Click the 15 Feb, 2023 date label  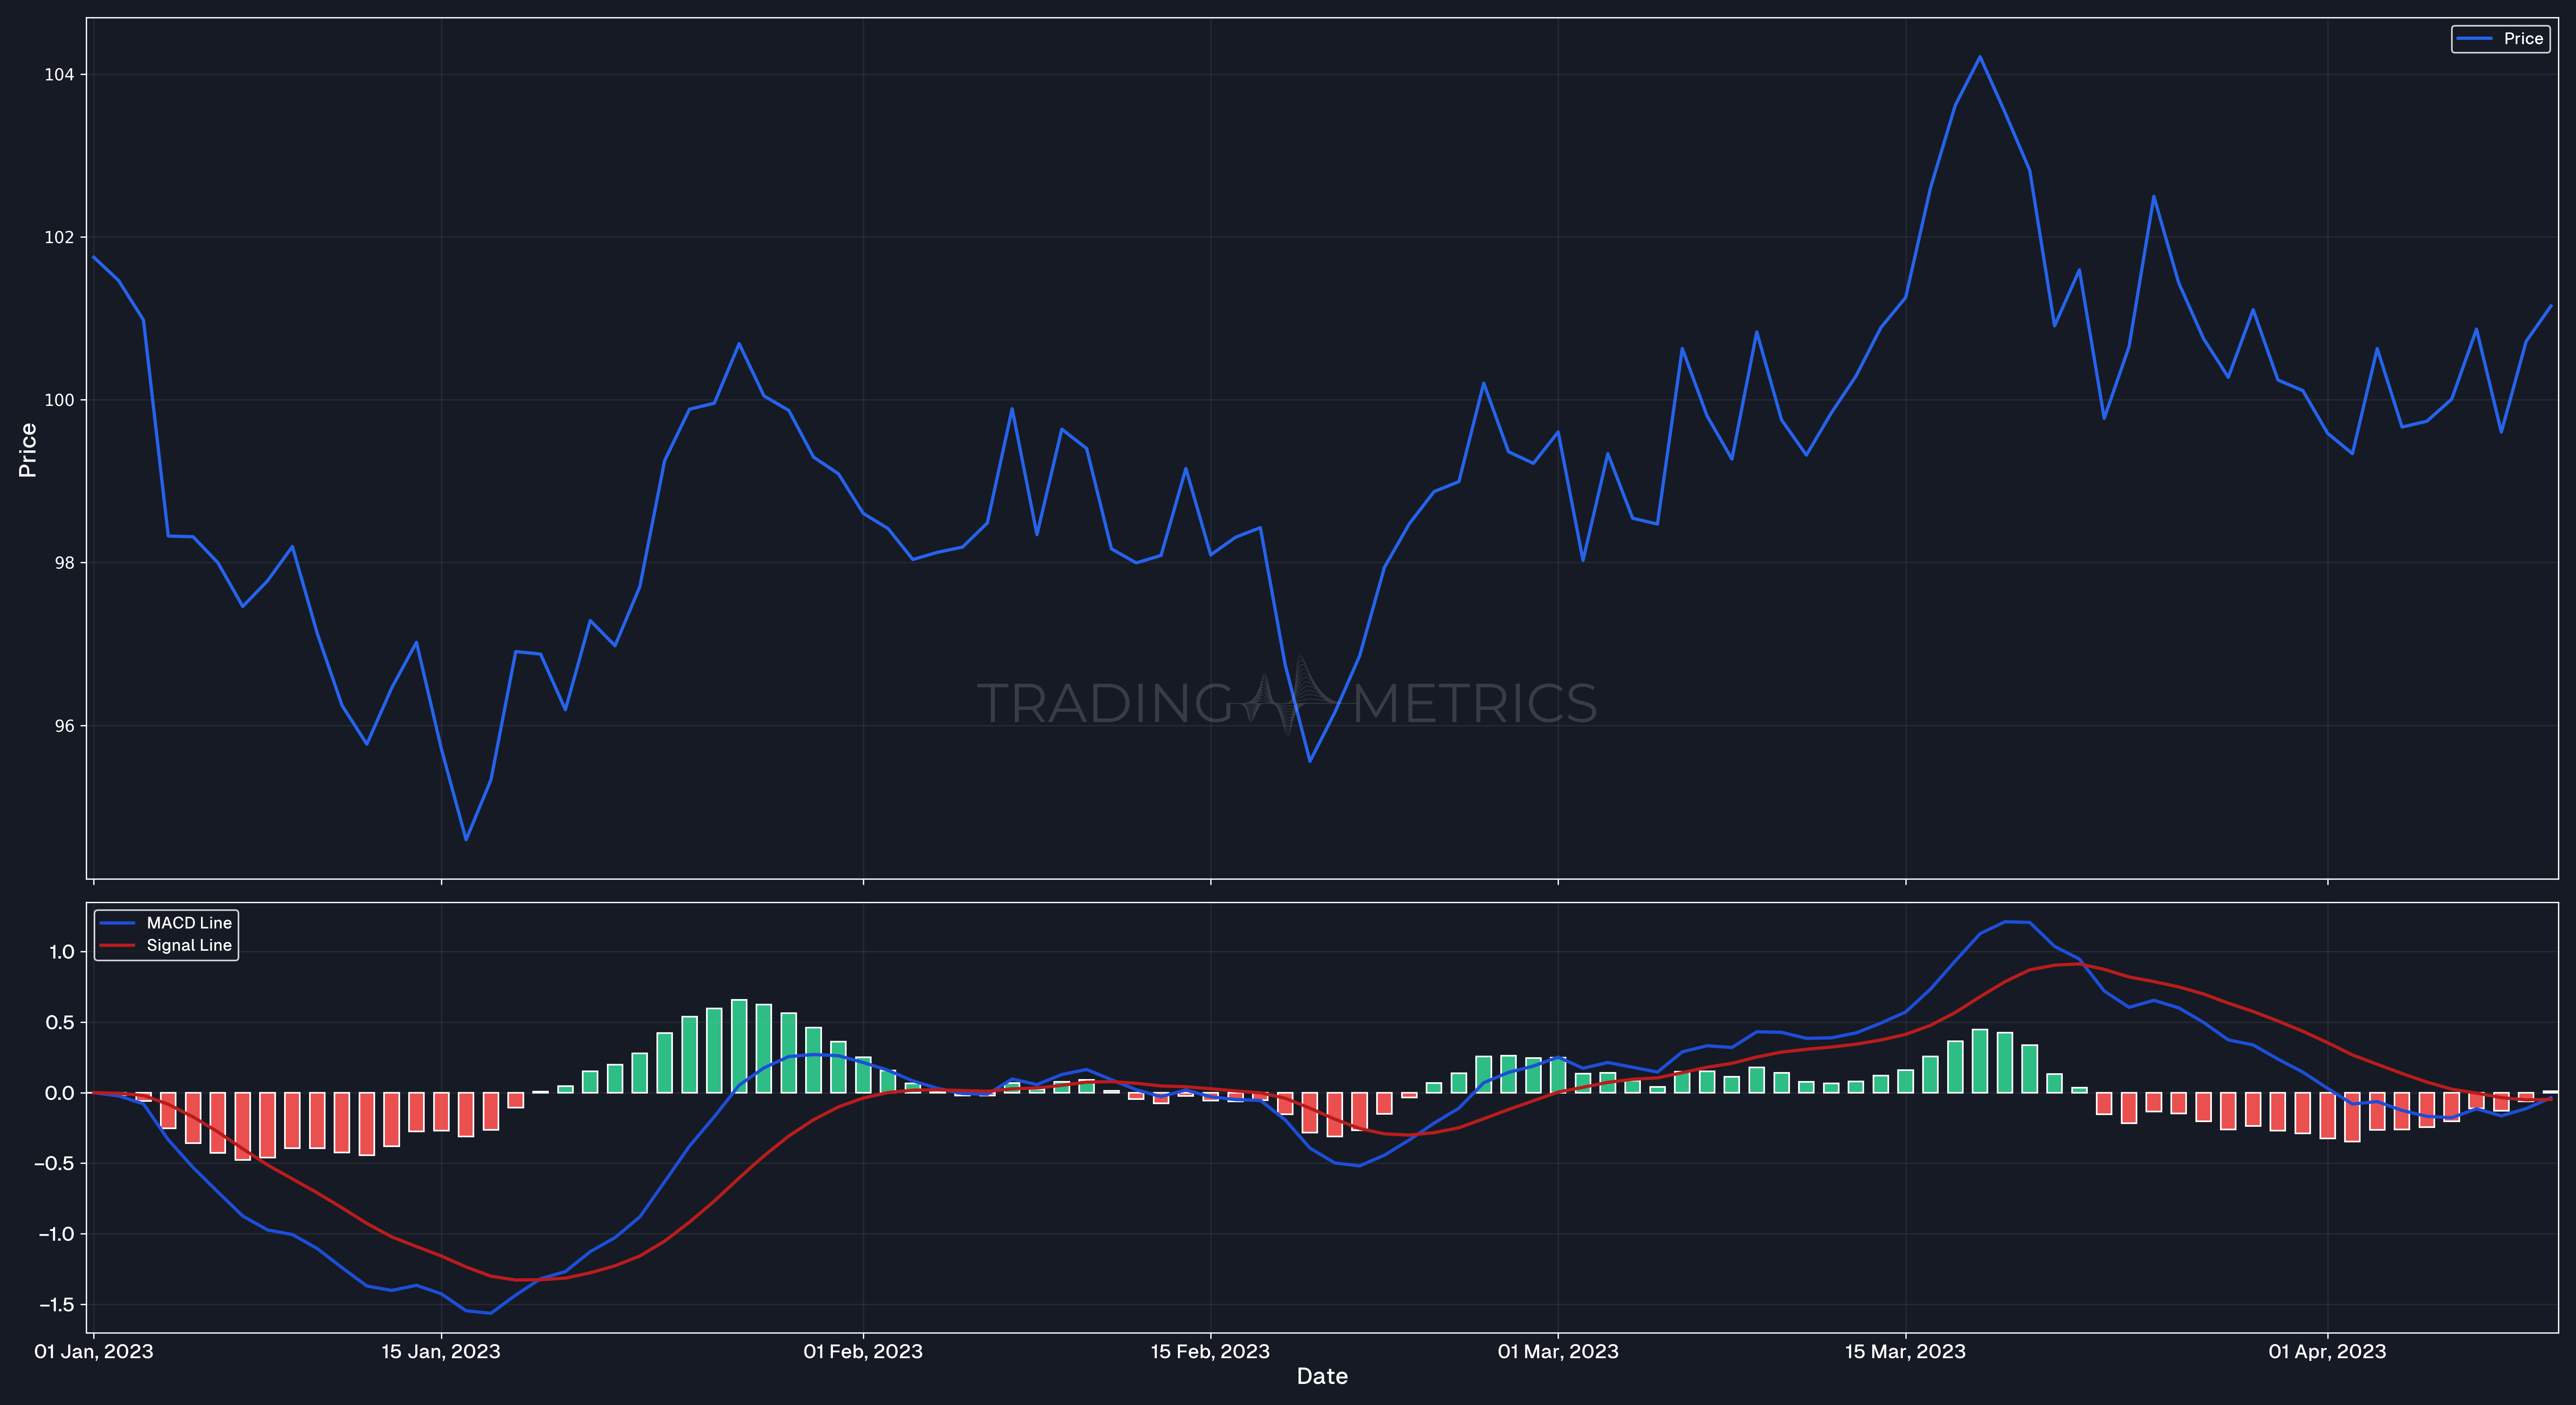click(x=1210, y=1352)
